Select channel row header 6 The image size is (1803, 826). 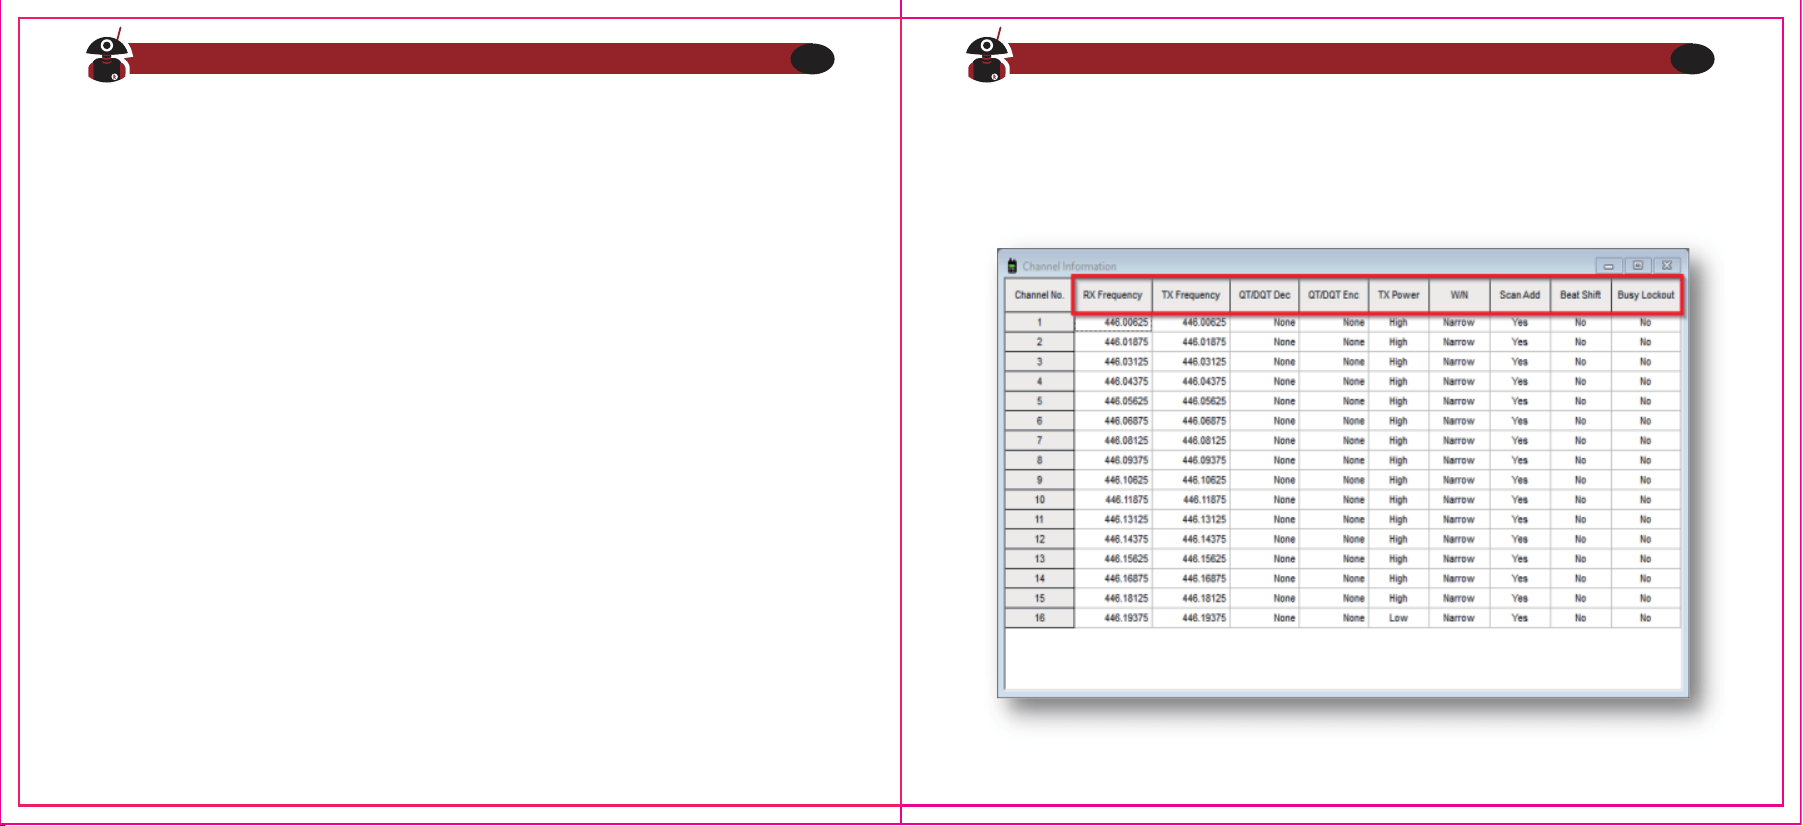1039,421
